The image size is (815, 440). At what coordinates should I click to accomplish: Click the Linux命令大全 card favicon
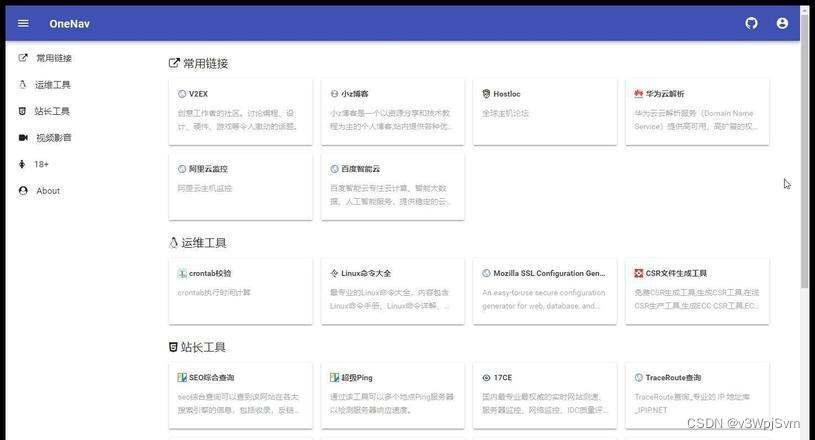click(x=334, y=273)
